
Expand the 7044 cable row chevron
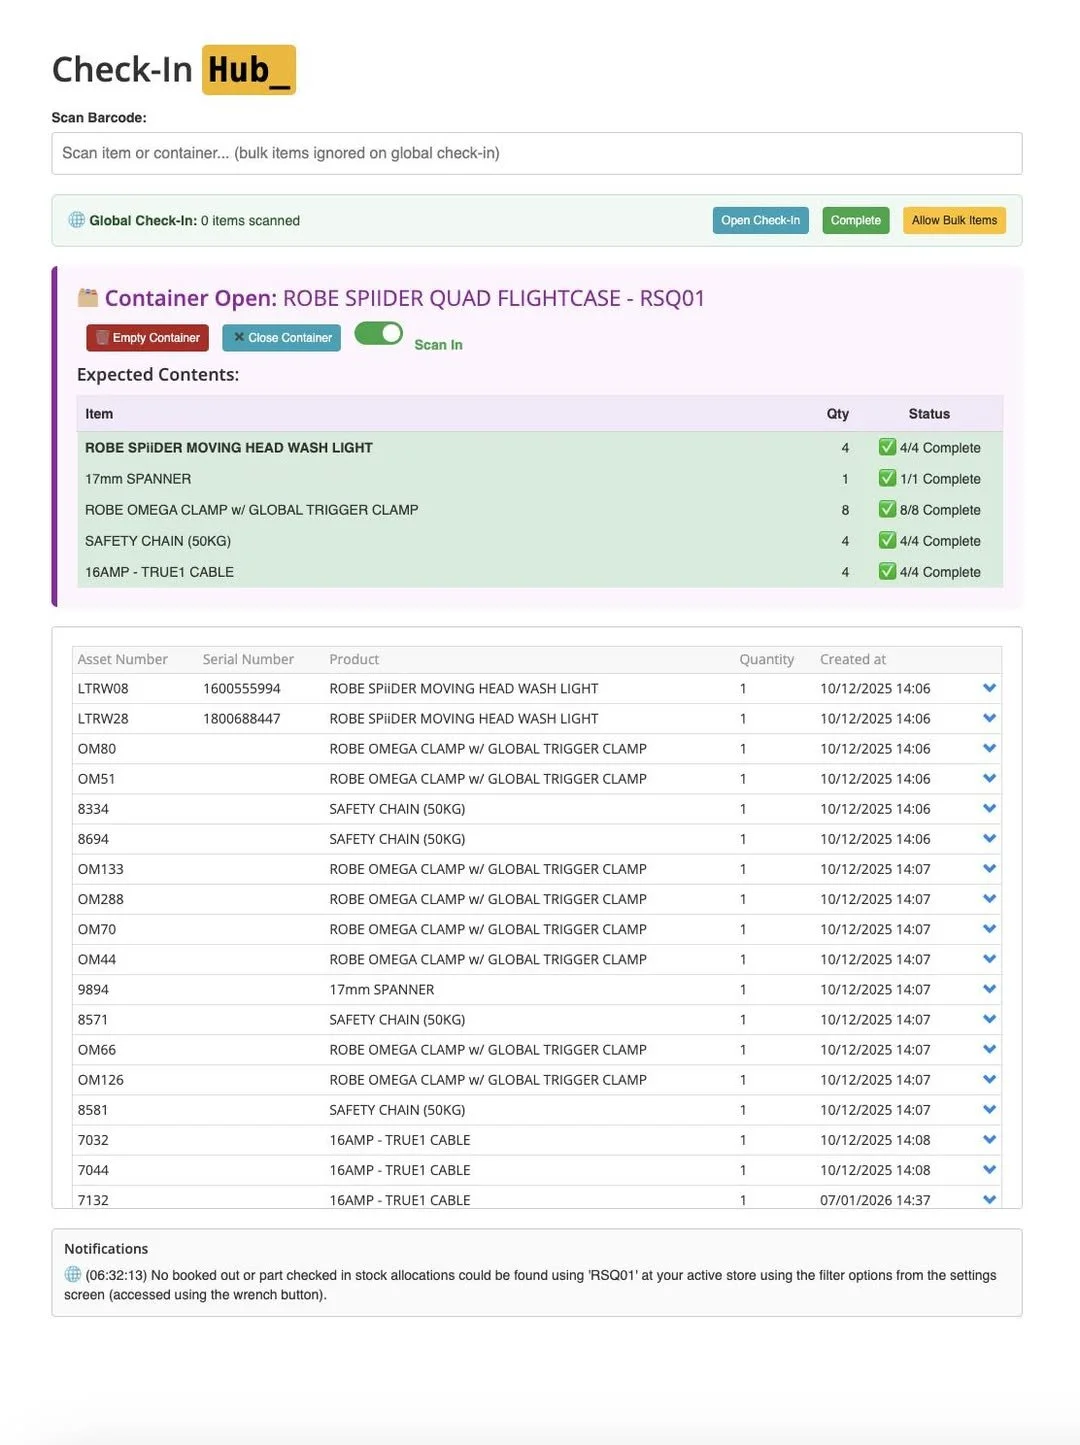(x=989, y=1169)
